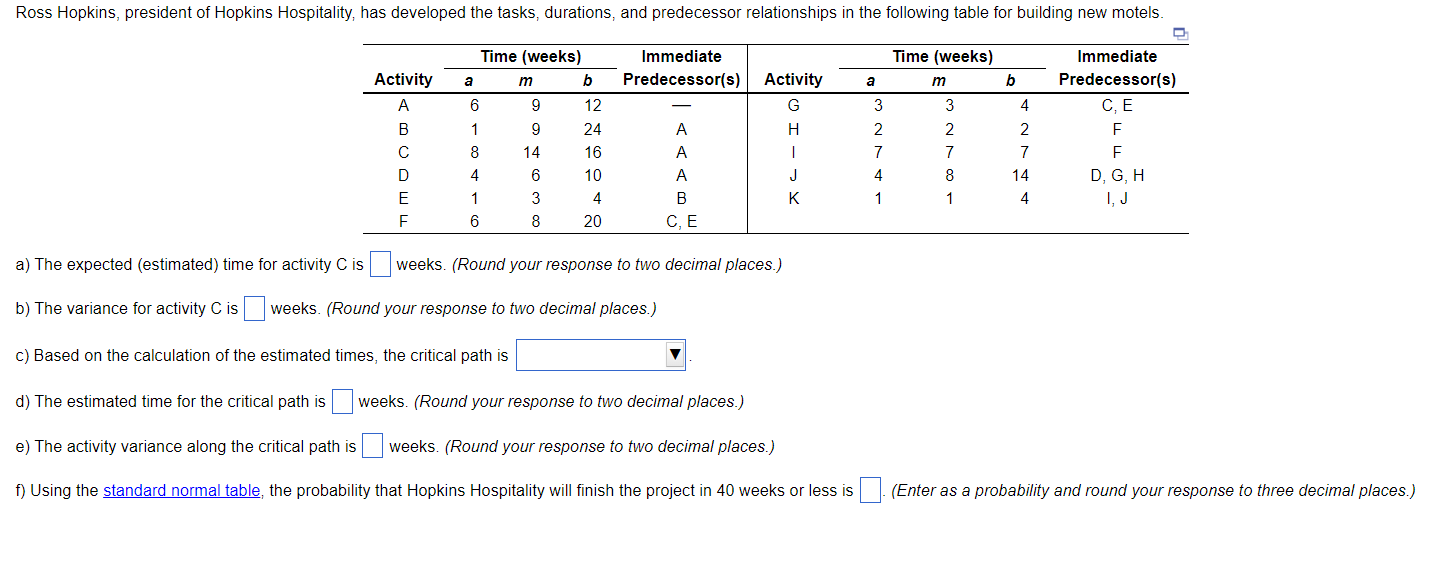Click the predecessor entry C, E for activity G
This screenshot has width=1437, height=582.
(1117, 105)
